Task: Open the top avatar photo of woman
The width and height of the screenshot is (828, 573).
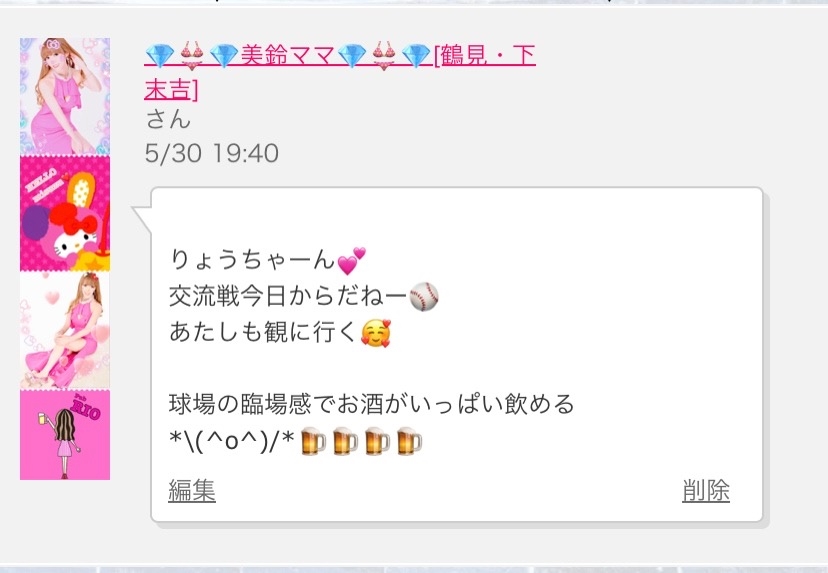Action: pos(65,96)
